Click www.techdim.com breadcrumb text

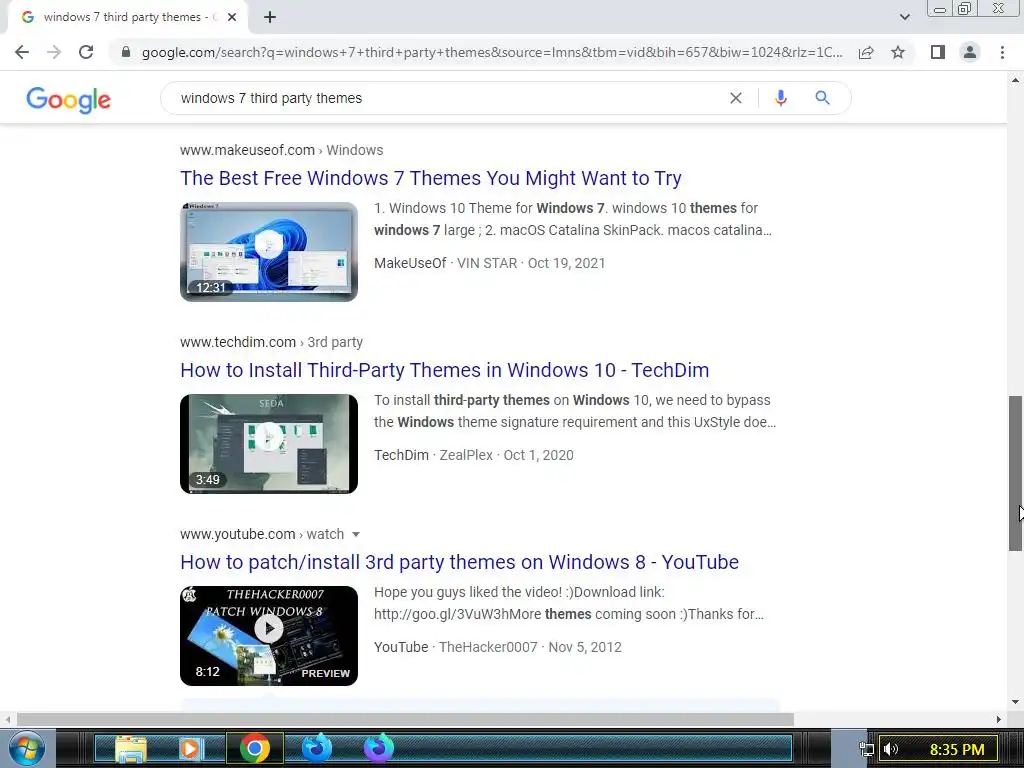coord(238,342)
